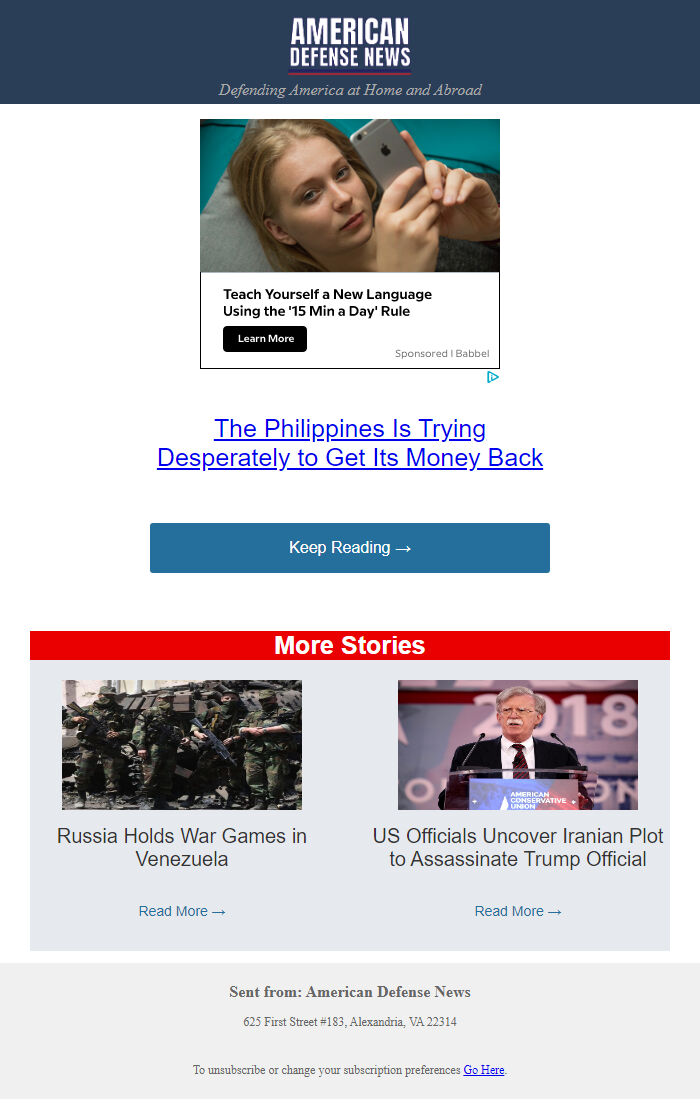Click the Iranian Plot story headline
Viewport: 700px width, 1117px height.
click(518, 847)
